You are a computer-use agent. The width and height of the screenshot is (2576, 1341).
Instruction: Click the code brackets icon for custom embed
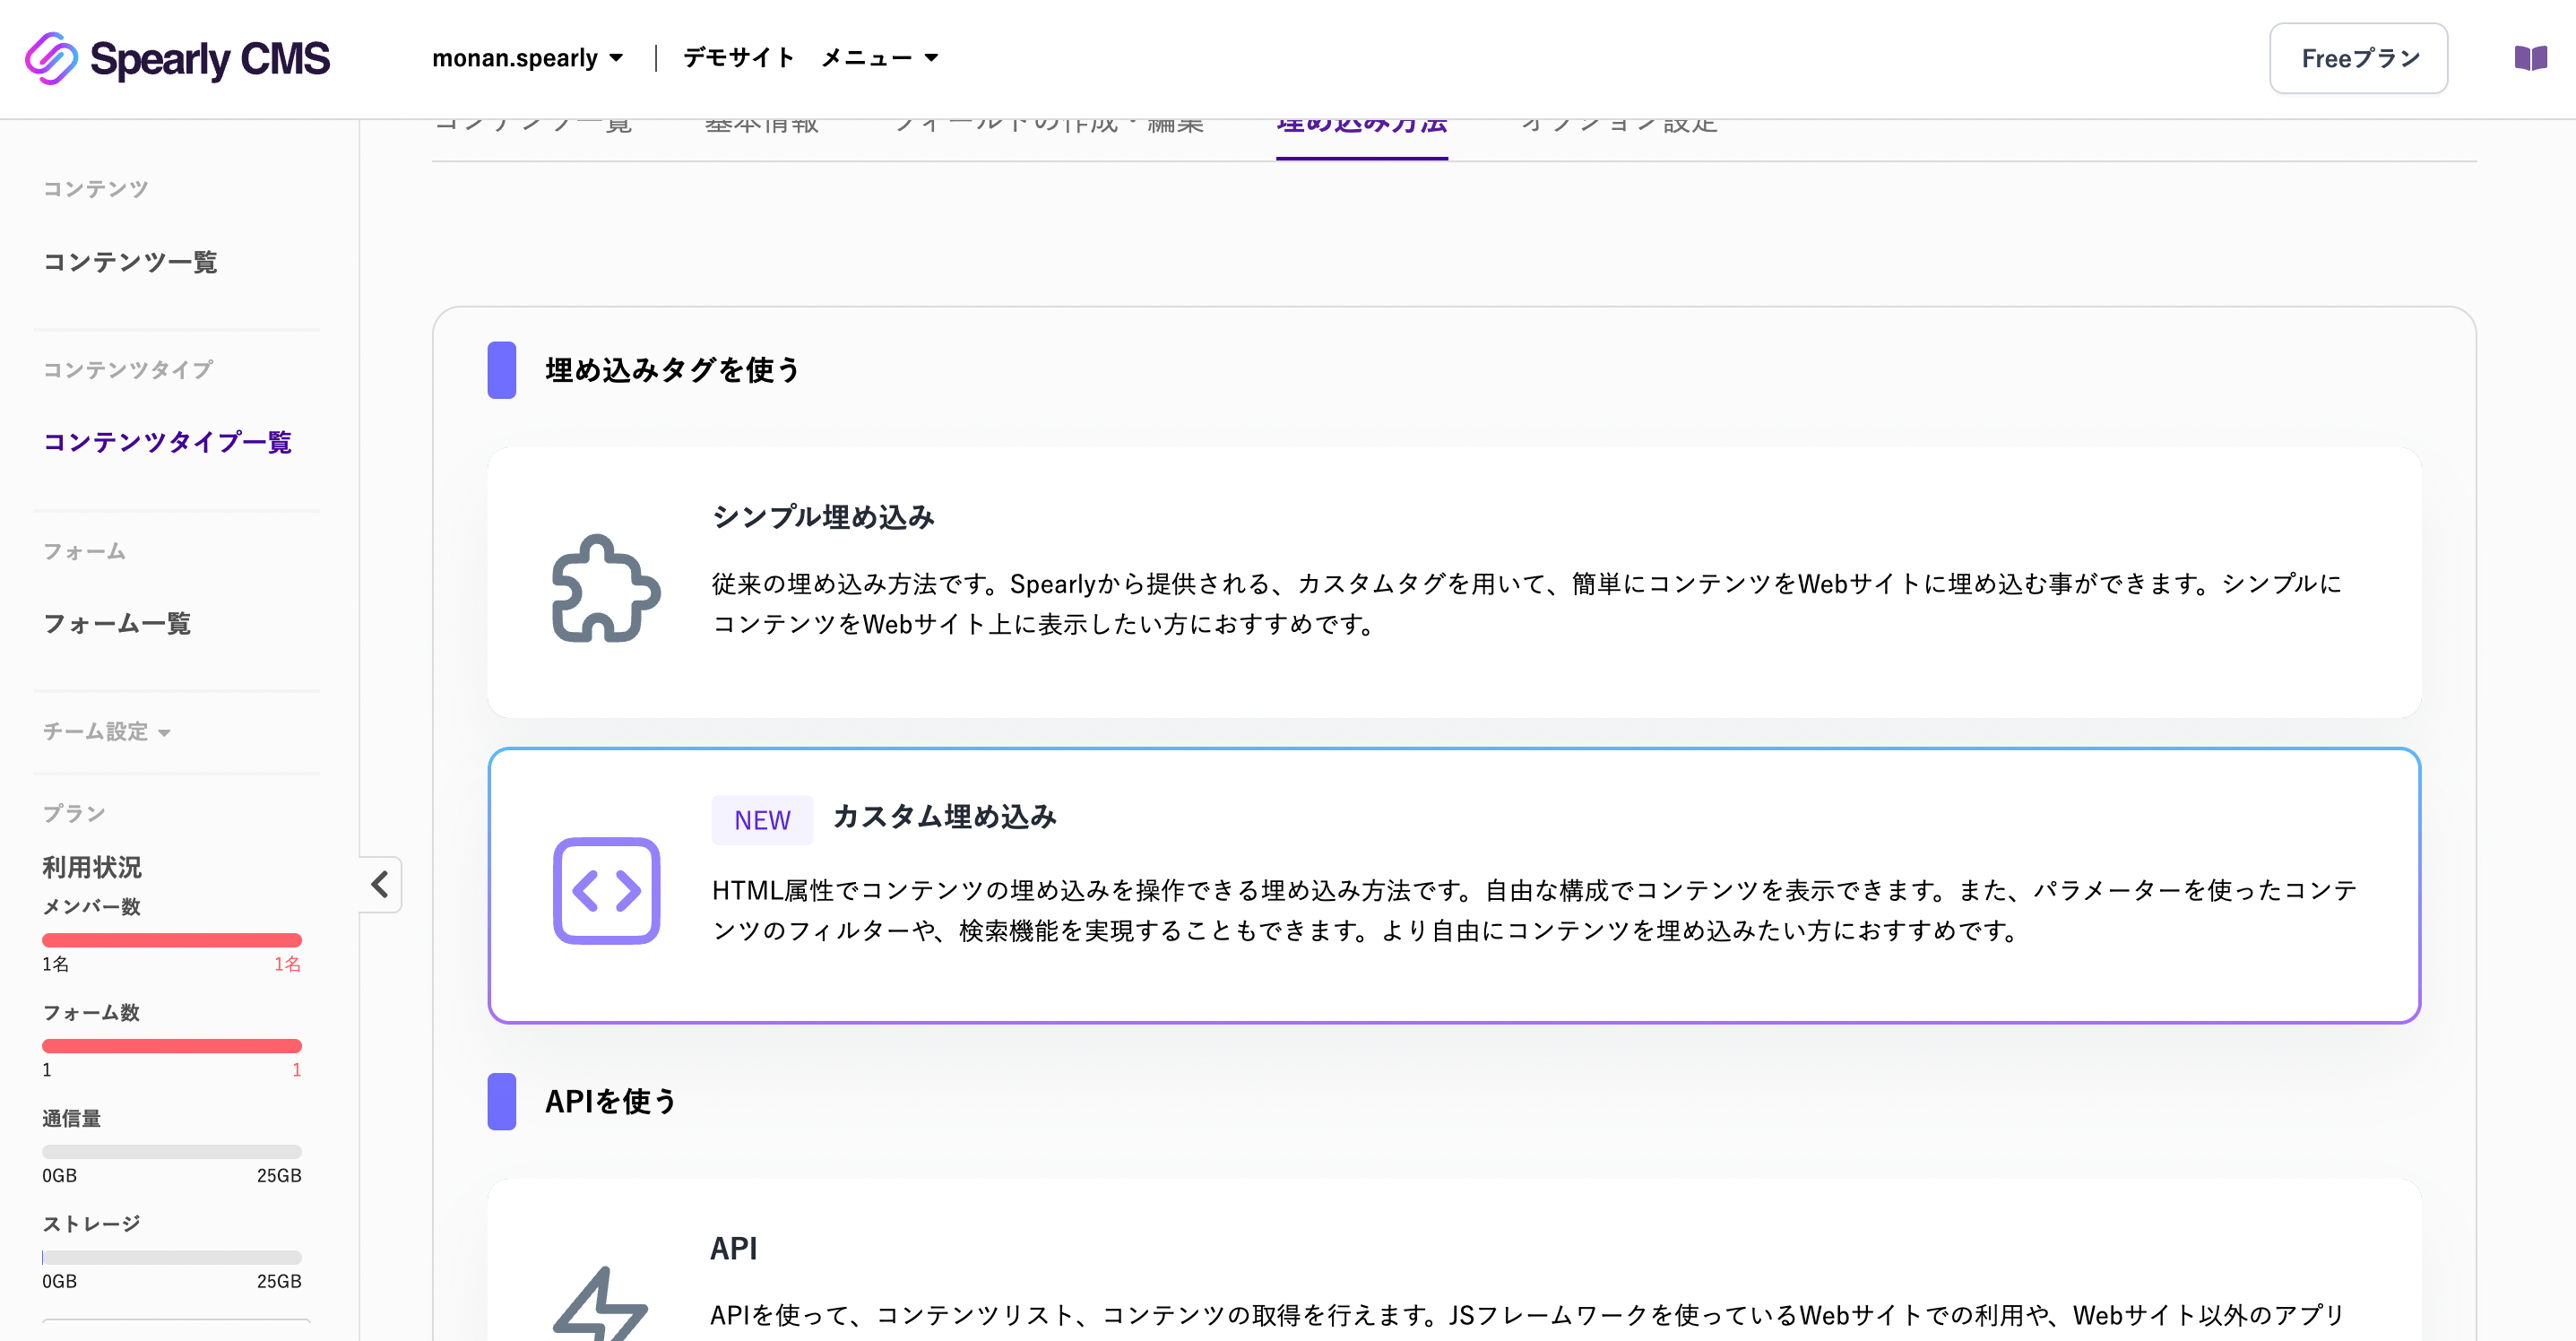pyautogui.click(x=606, y=890)
